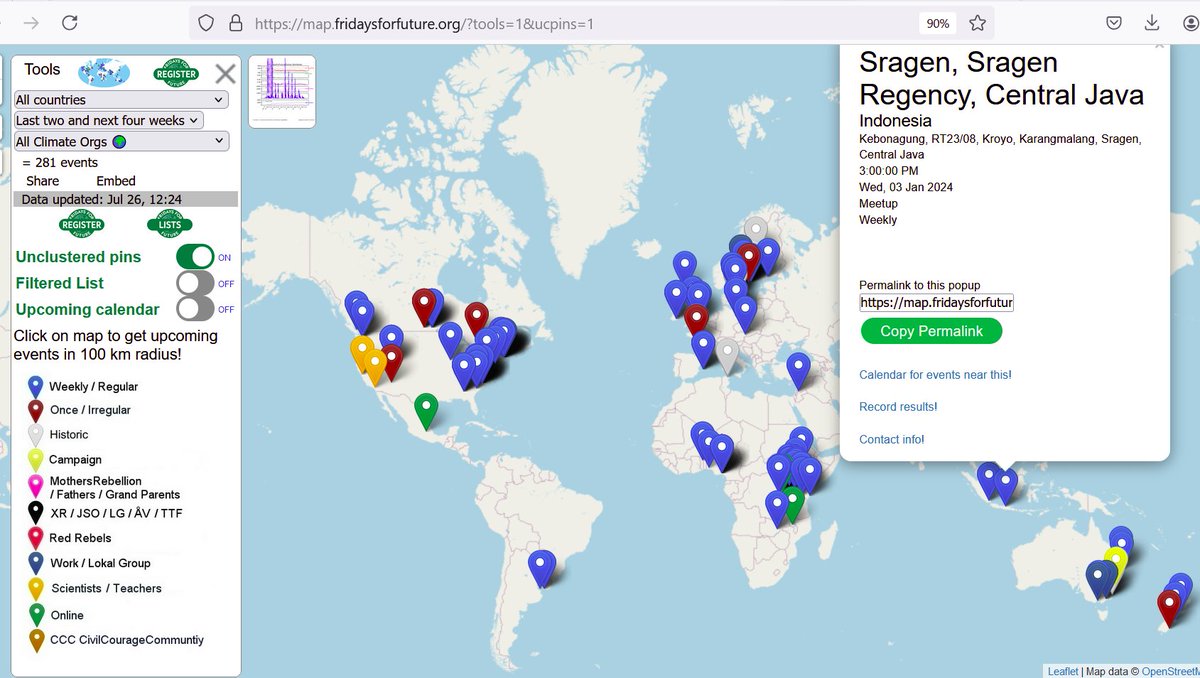
Task: Open the All countries dropdown
Action: 121,100
